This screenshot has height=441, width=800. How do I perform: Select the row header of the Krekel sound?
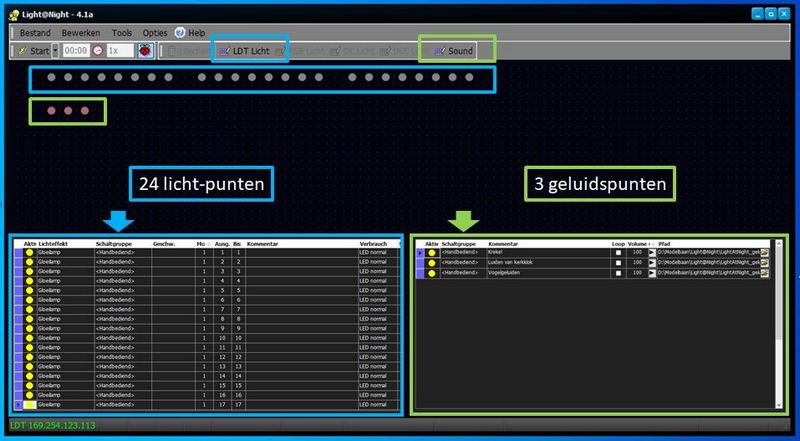click(420, 253)
